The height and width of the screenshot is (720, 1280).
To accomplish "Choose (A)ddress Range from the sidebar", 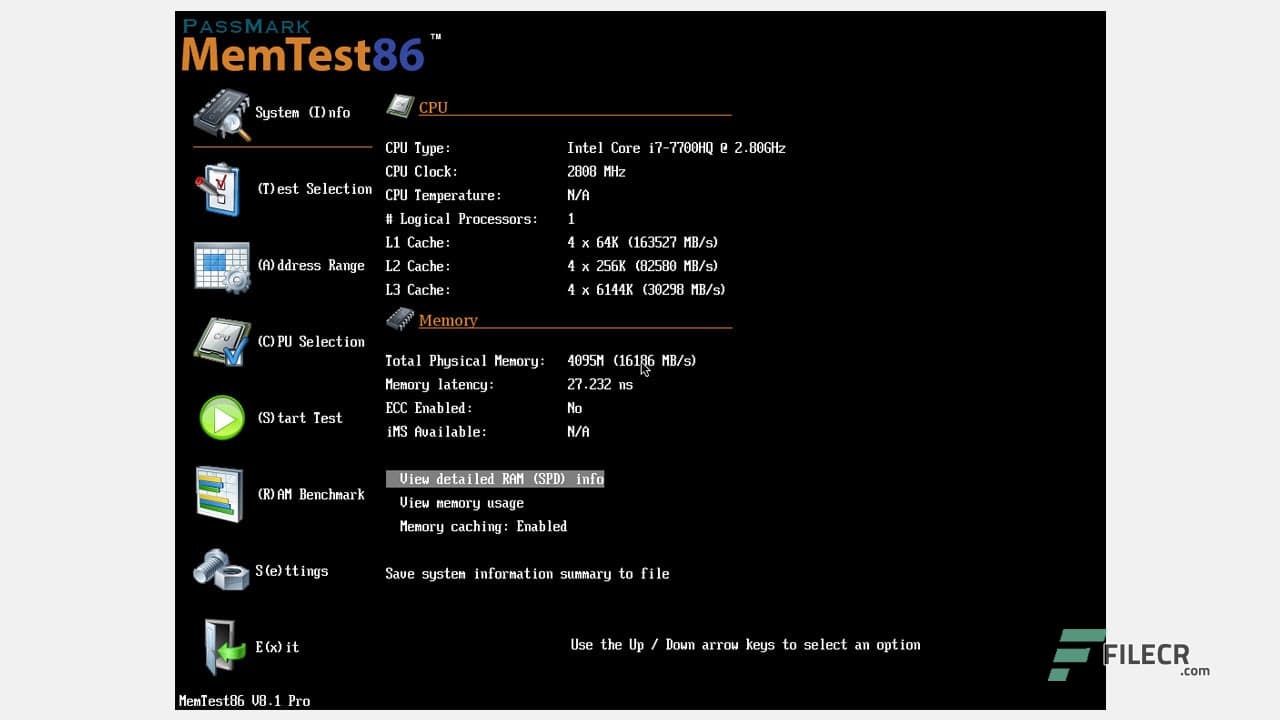I will point(314,265).
